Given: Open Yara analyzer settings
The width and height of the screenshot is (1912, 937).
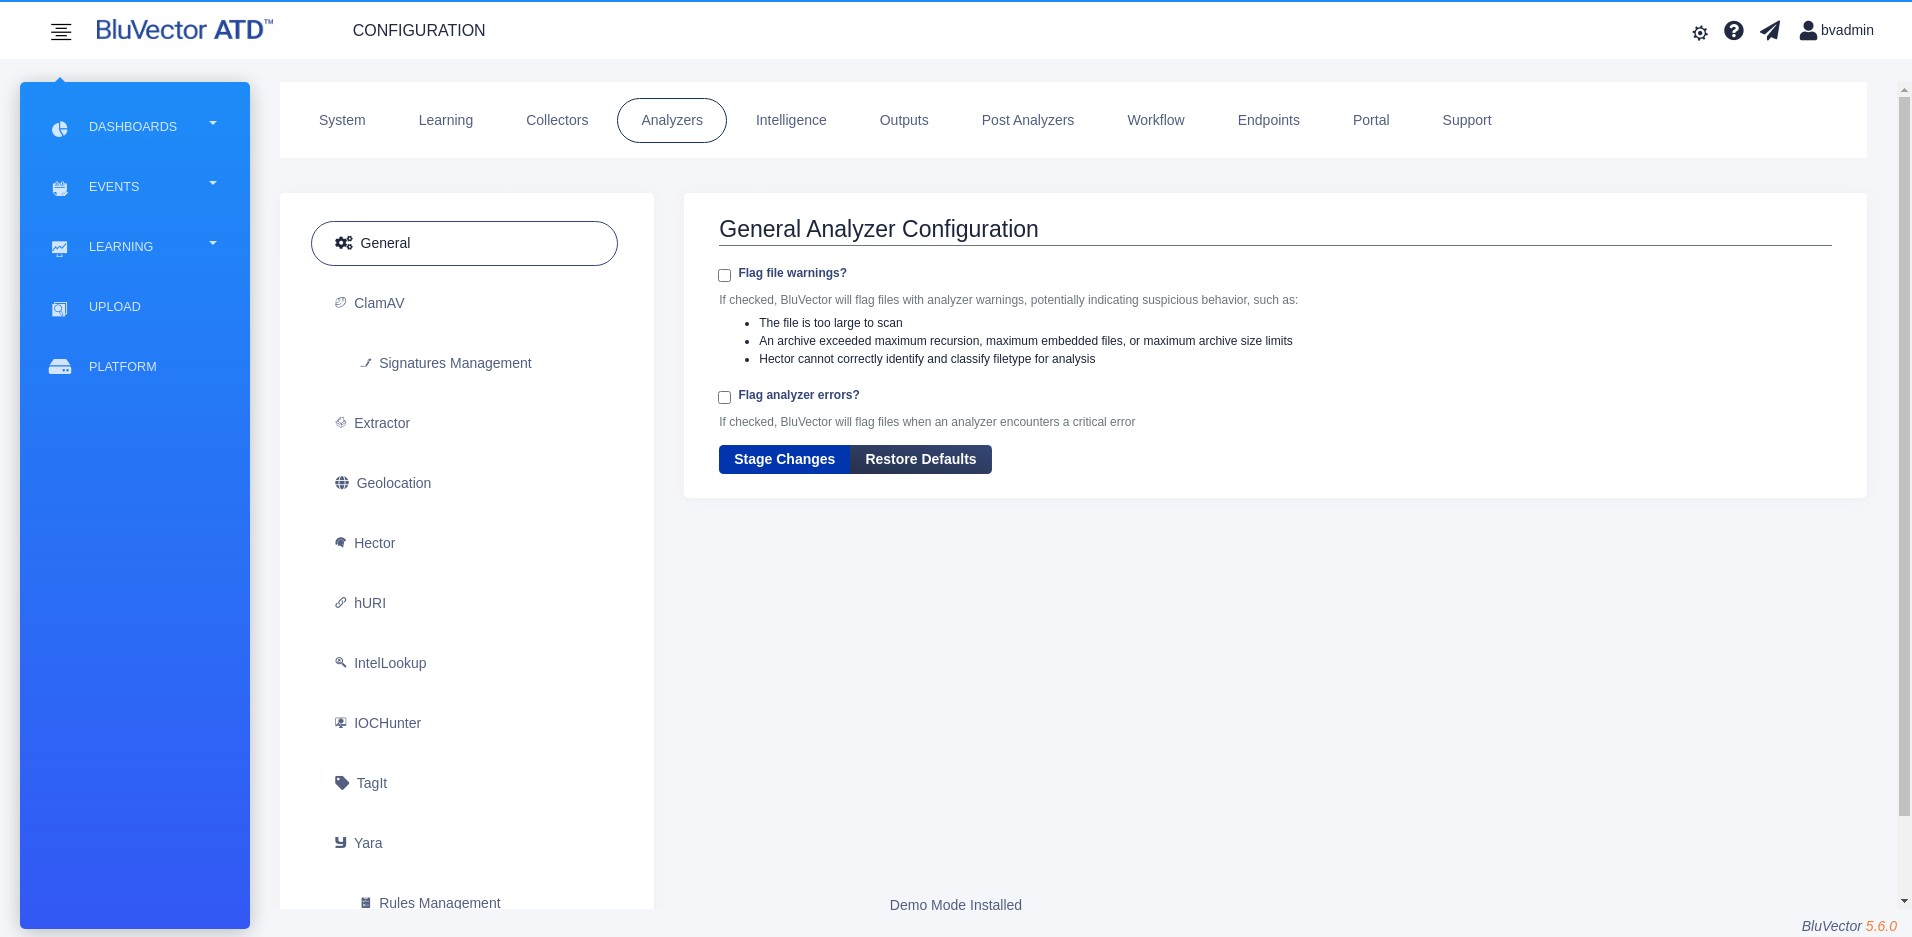Looking at the screenshot, I should [368, 843].
